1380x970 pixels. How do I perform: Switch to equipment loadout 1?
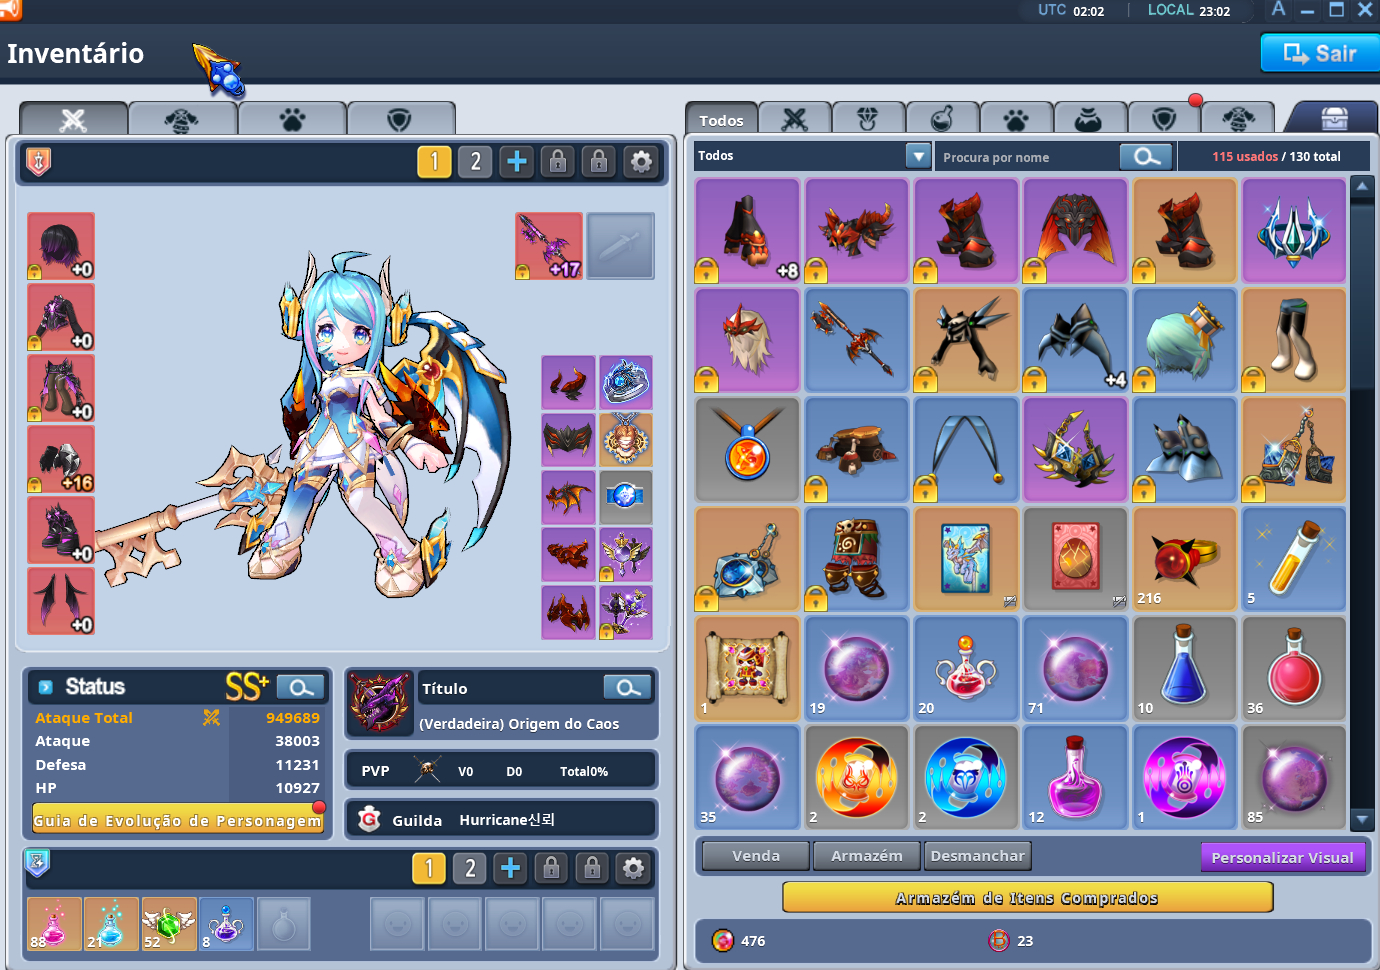[434, 161]
